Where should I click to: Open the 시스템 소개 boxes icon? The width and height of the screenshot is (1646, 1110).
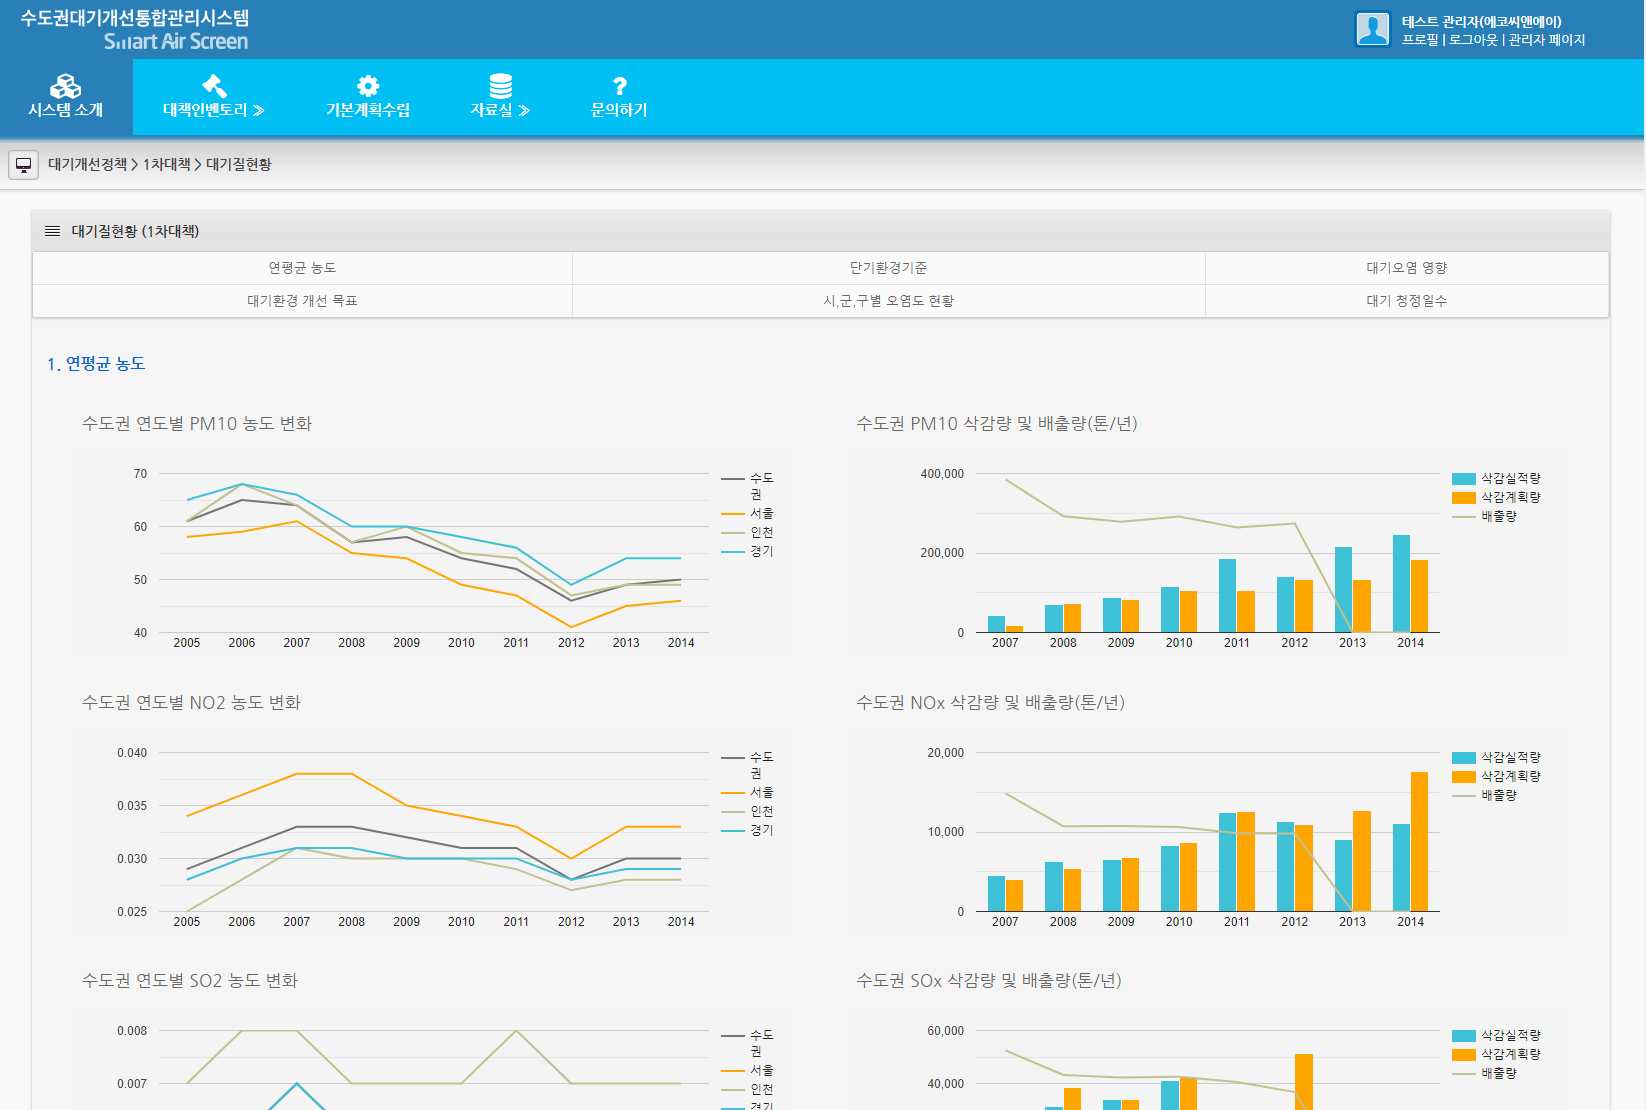pos(66,86)
